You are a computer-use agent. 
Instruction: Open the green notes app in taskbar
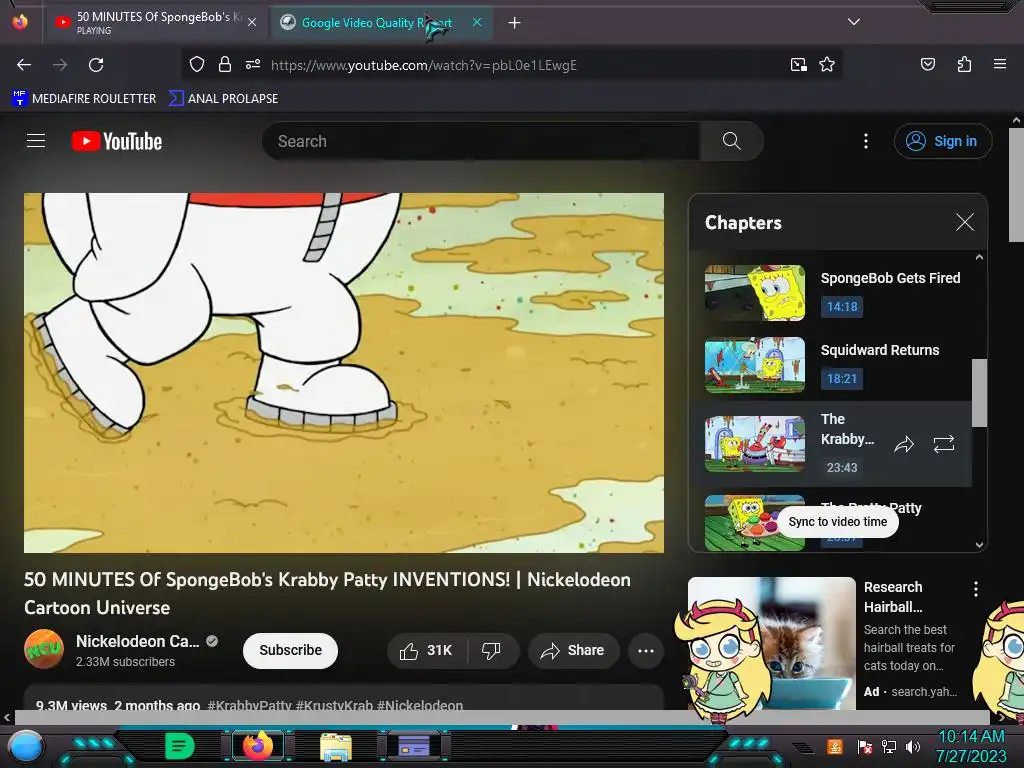(x=180, y=745)
